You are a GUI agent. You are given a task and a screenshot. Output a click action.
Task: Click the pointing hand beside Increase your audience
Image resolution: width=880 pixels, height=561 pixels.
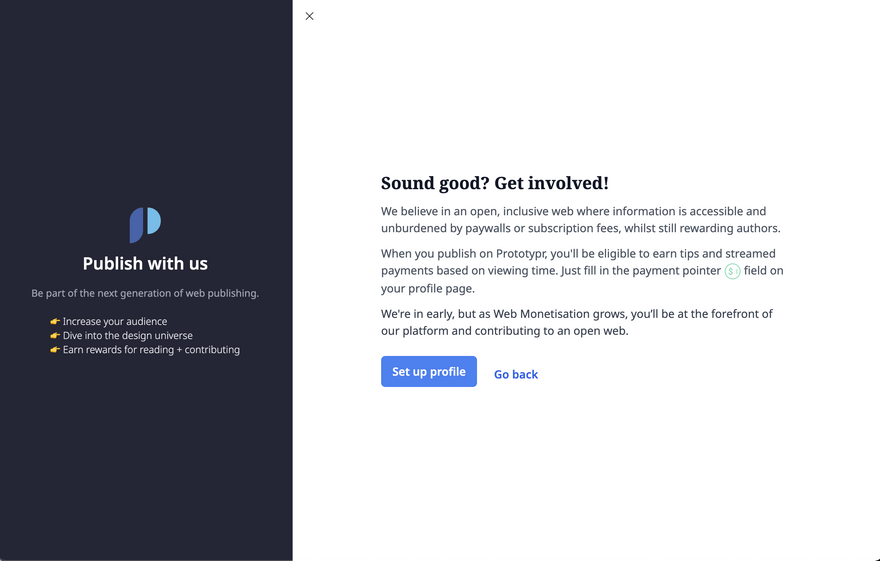tap(54, 321)
